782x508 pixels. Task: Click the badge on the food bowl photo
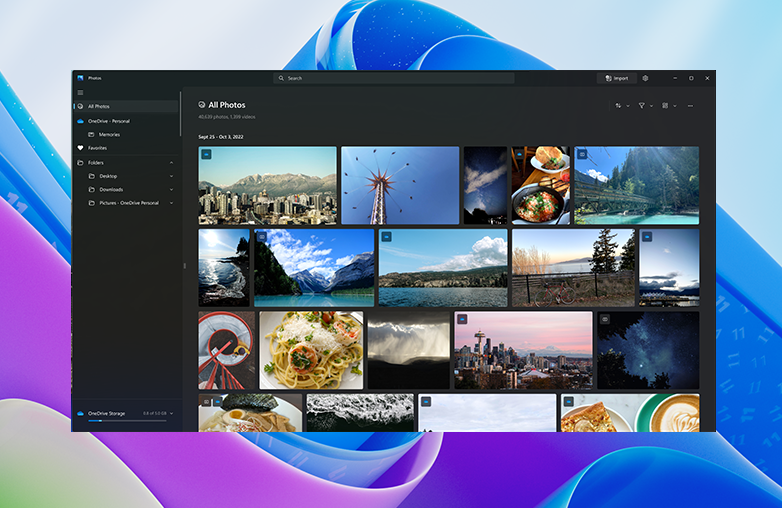pos(519,155)
